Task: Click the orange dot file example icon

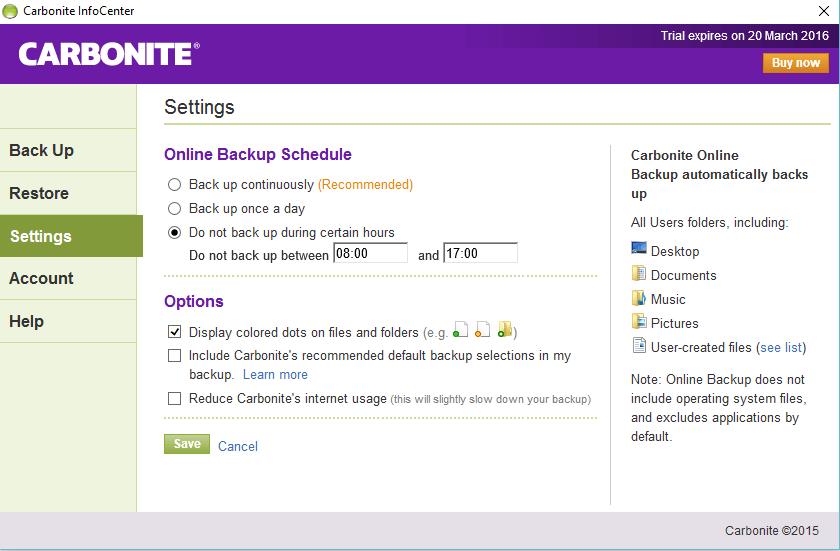Action: coord(483,329)
